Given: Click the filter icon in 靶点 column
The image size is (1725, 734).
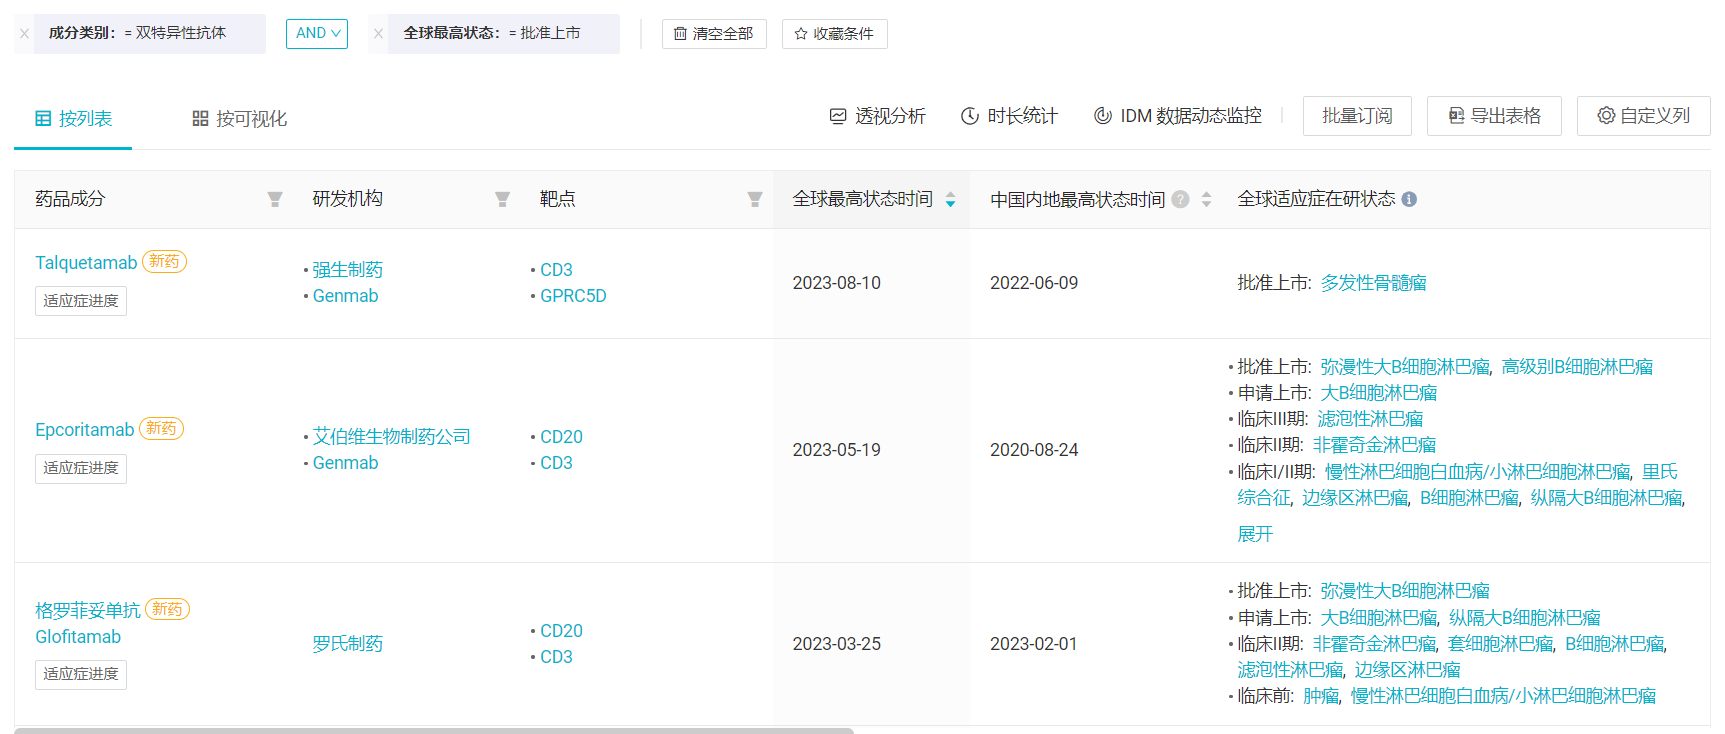Looking at the screenshot, I should (755, 199).
